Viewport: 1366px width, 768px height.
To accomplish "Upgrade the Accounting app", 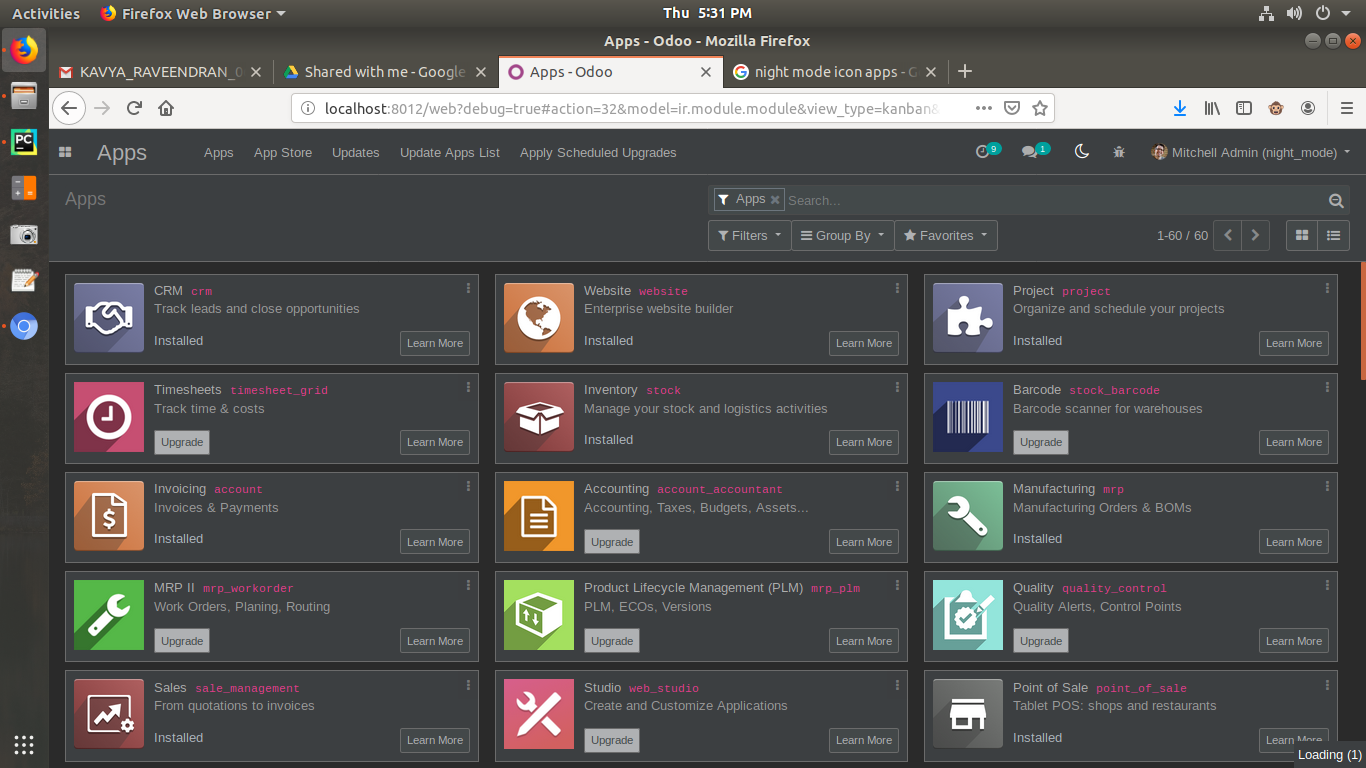I will tap(612, 542).
